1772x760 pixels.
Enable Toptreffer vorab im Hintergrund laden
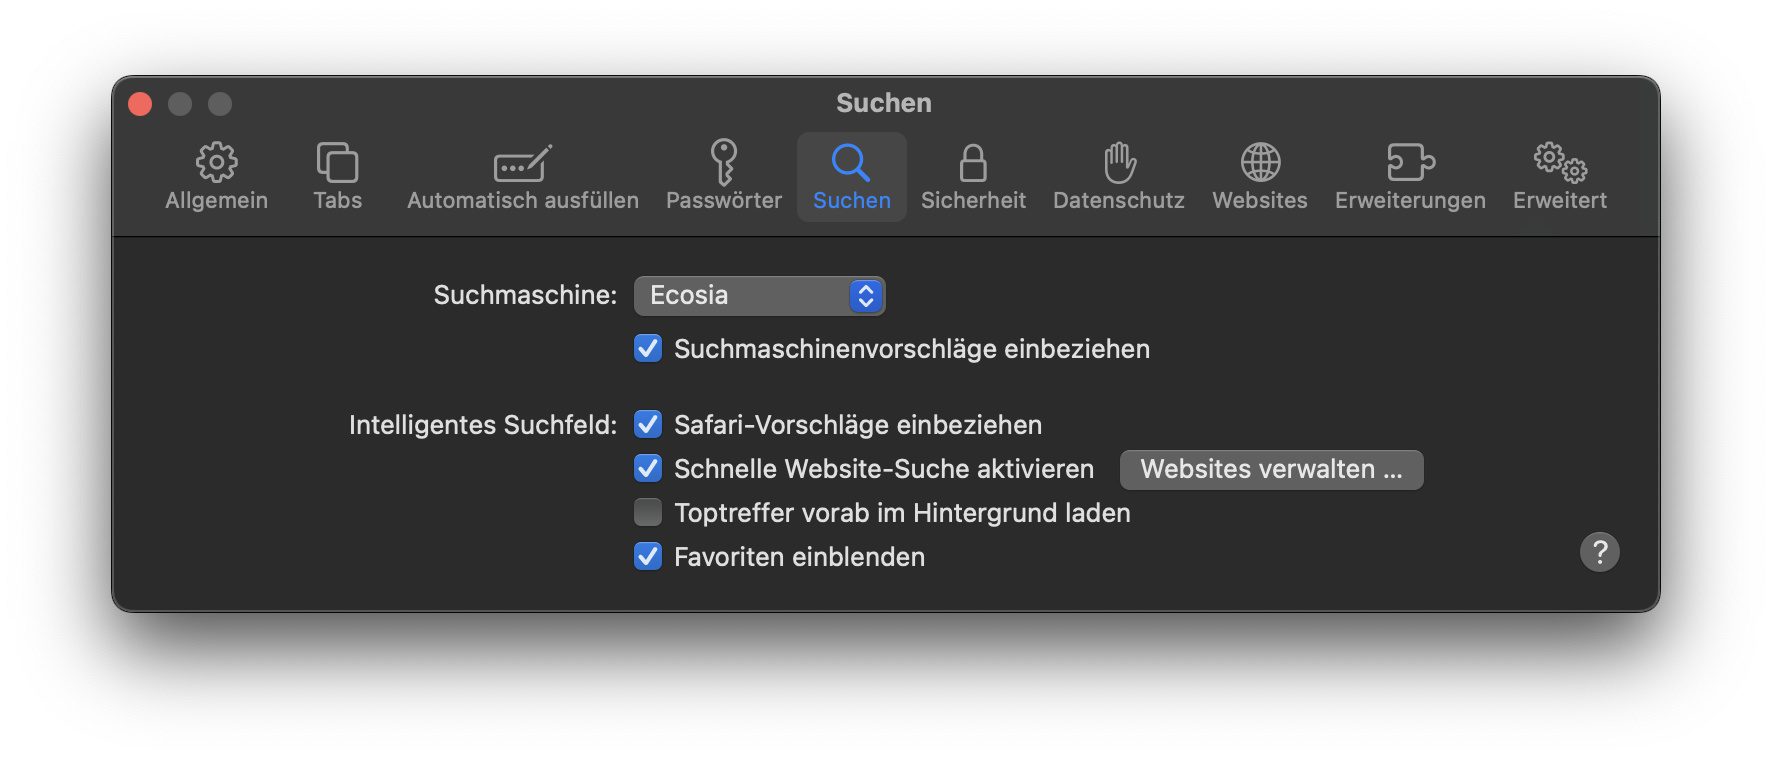pyautogui.click(x=648, y=513)
